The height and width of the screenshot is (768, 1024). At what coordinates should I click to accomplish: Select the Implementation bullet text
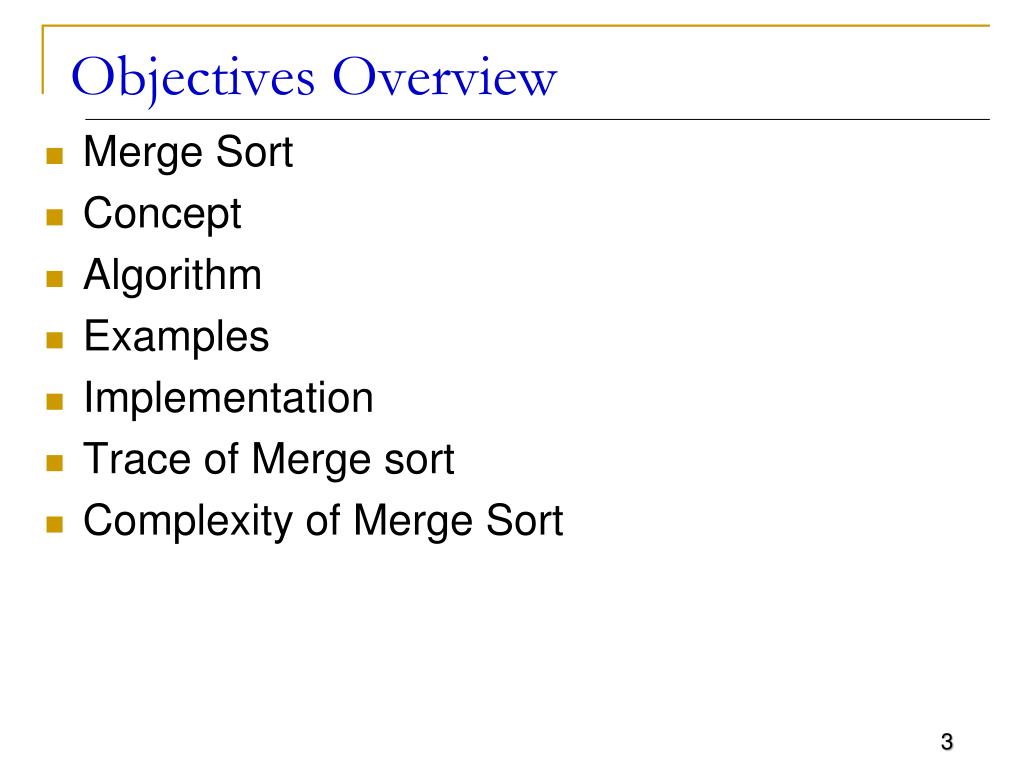pyautogui.click(x=228, y=398)
